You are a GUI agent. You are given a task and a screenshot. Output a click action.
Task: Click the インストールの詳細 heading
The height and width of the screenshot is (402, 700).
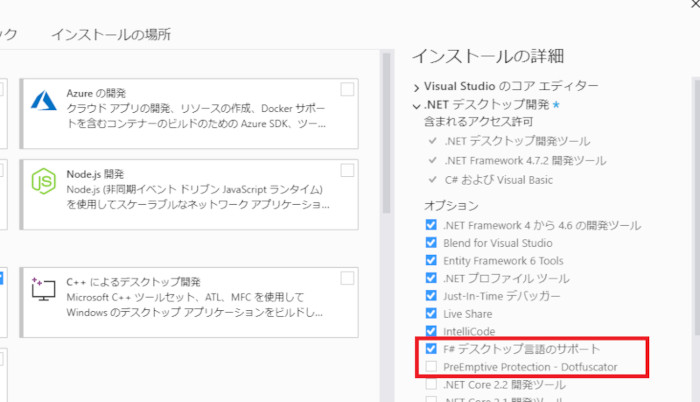coord(488,56)
